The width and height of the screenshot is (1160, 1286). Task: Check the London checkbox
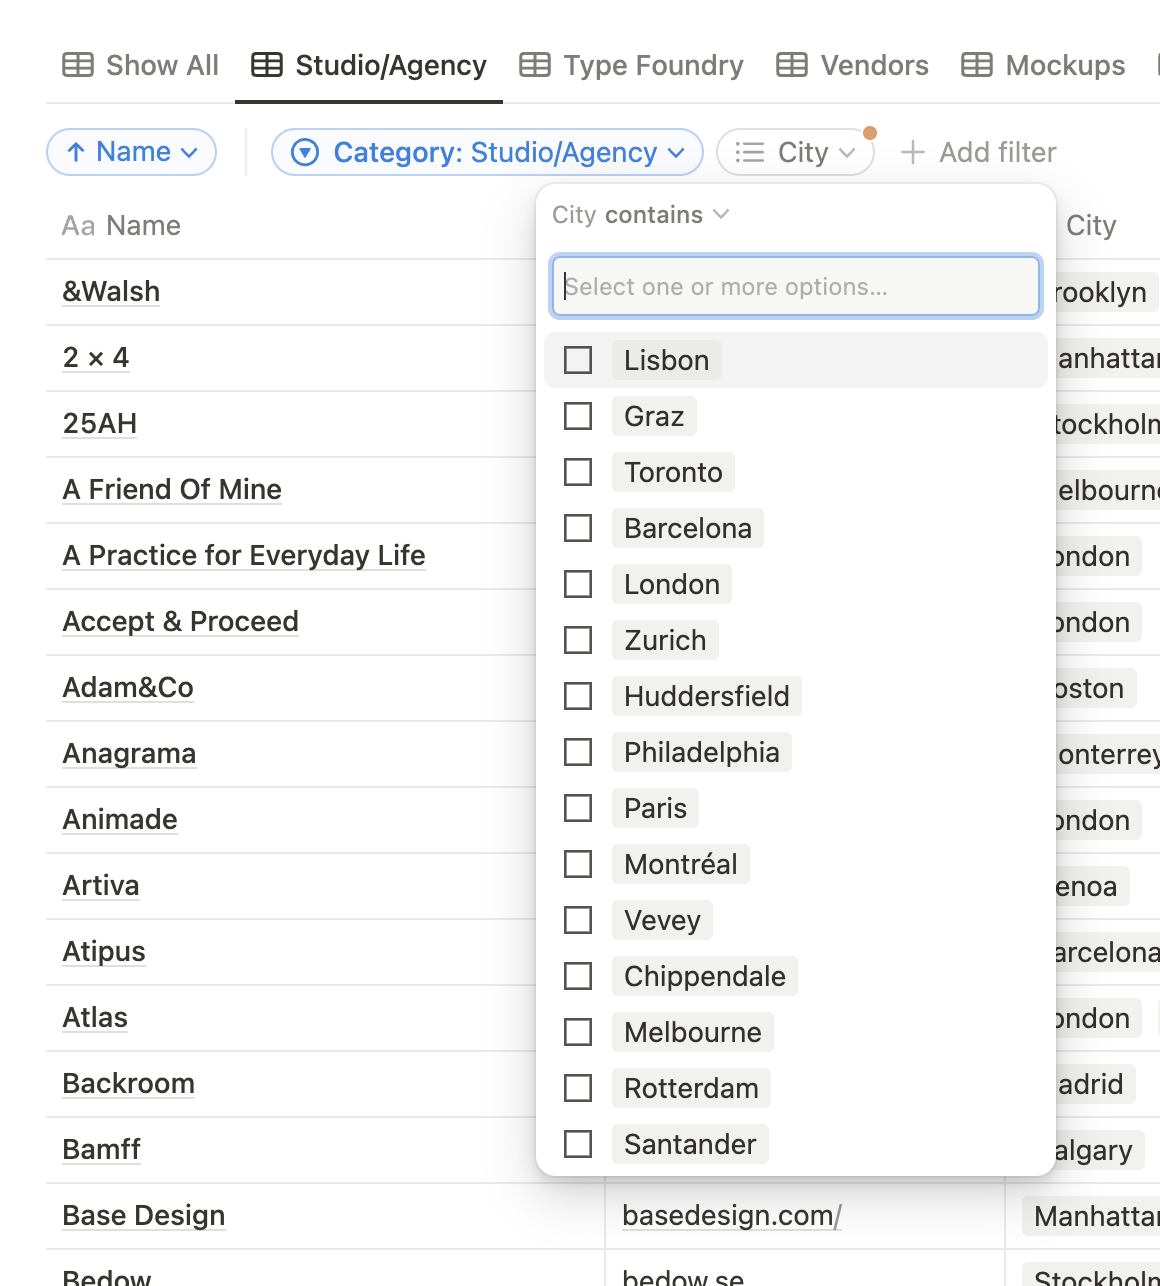578,584
